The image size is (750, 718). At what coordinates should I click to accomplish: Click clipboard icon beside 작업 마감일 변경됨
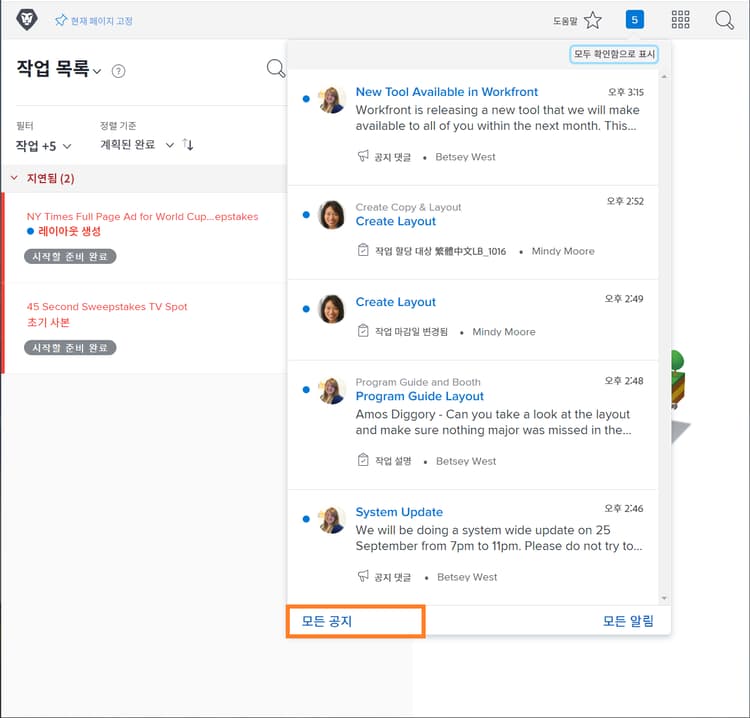click(363, 331)
